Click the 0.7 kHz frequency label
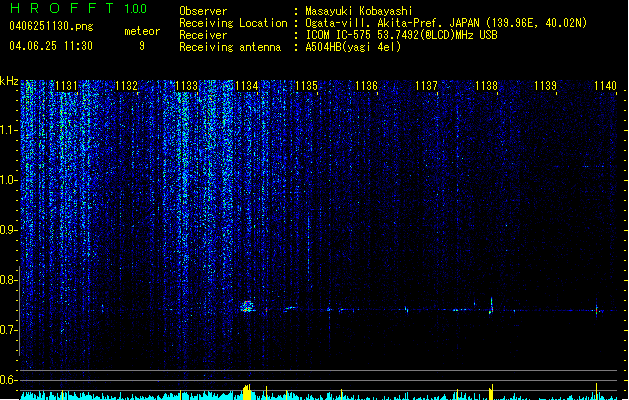629x400 pixels. [x=8, y=330]
